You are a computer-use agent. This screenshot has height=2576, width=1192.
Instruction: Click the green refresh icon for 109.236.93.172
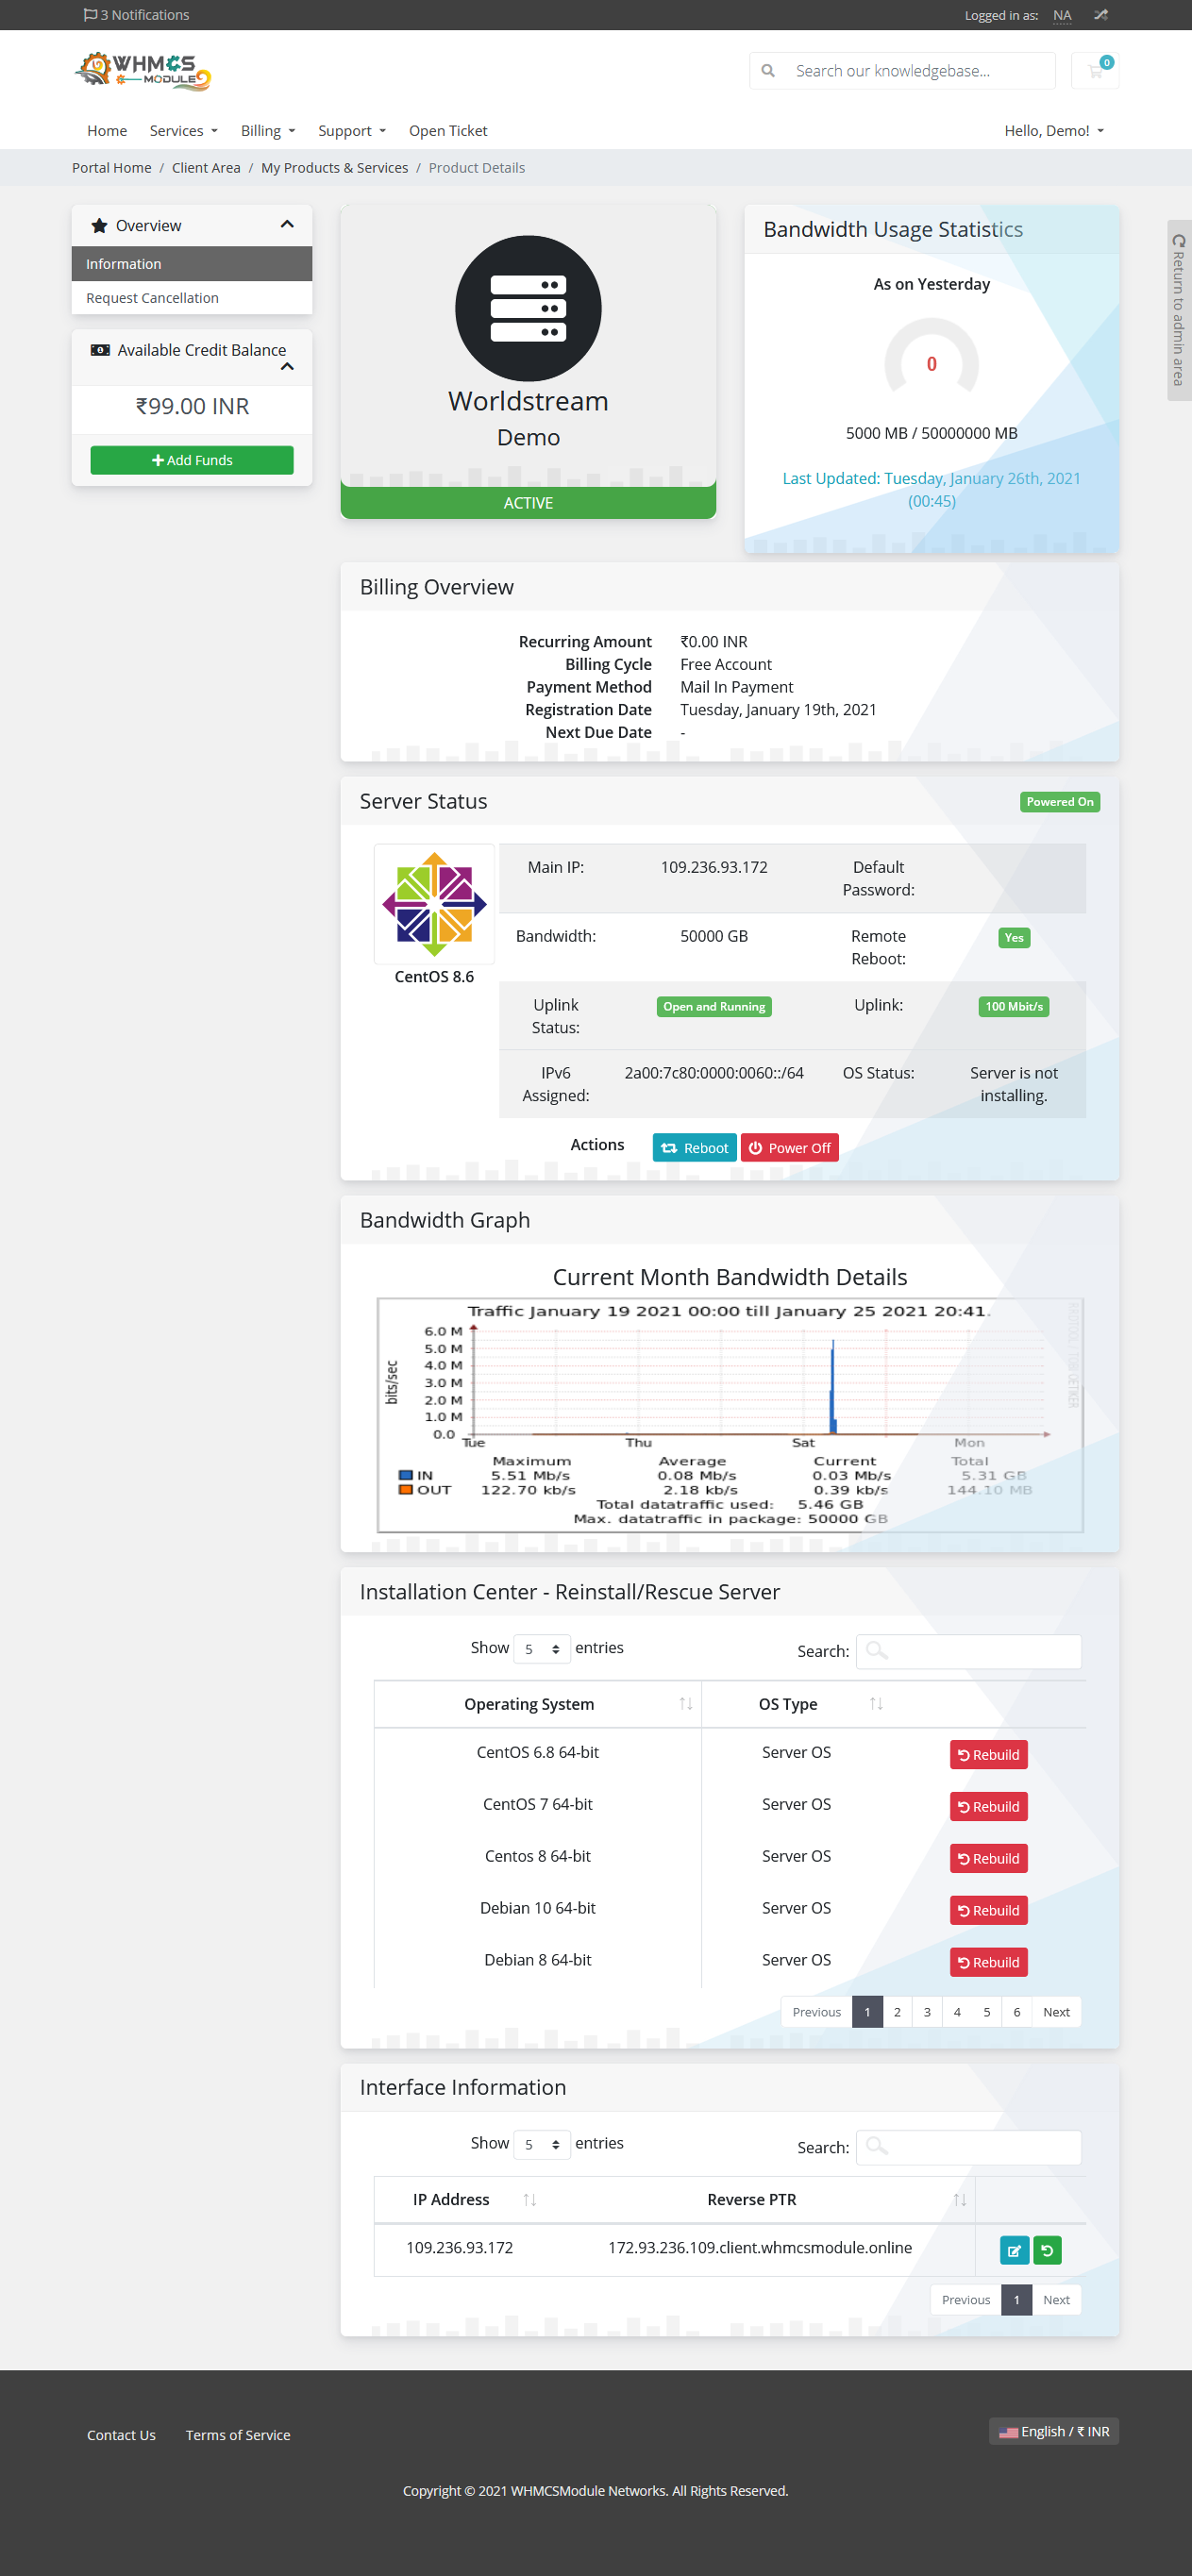(1047, 2250)
